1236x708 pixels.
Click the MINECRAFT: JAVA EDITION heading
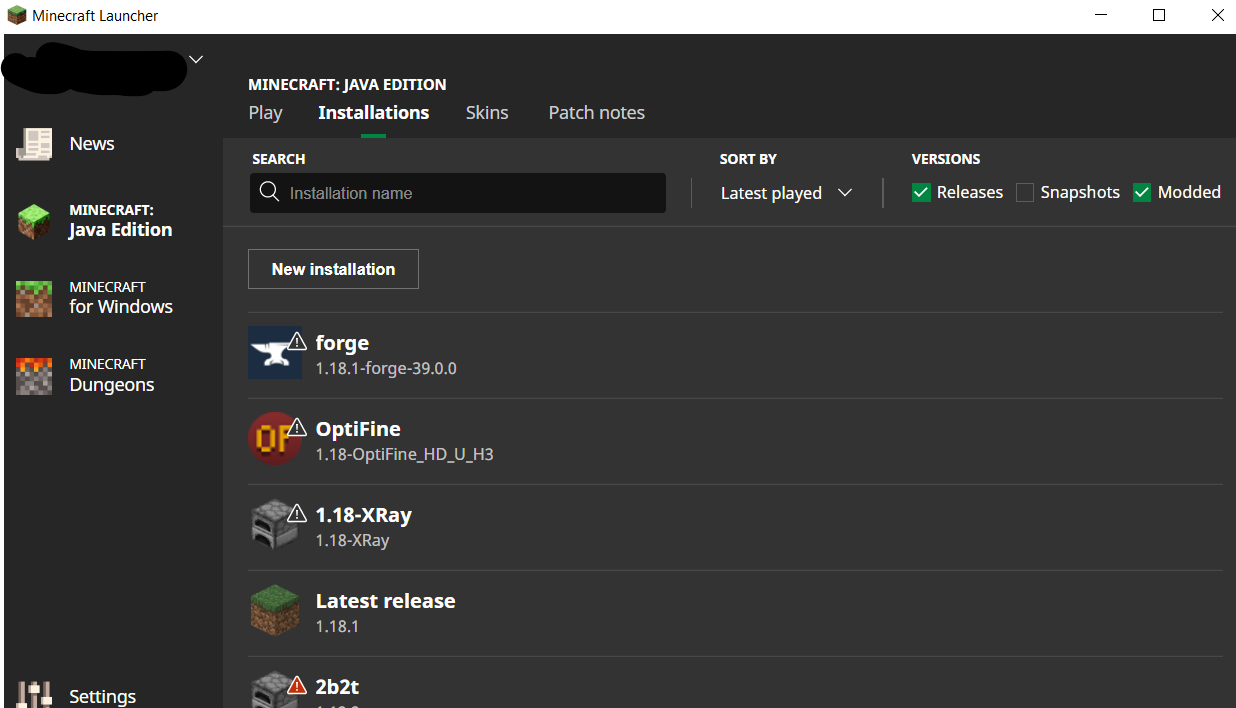click(x=347, y=85)
